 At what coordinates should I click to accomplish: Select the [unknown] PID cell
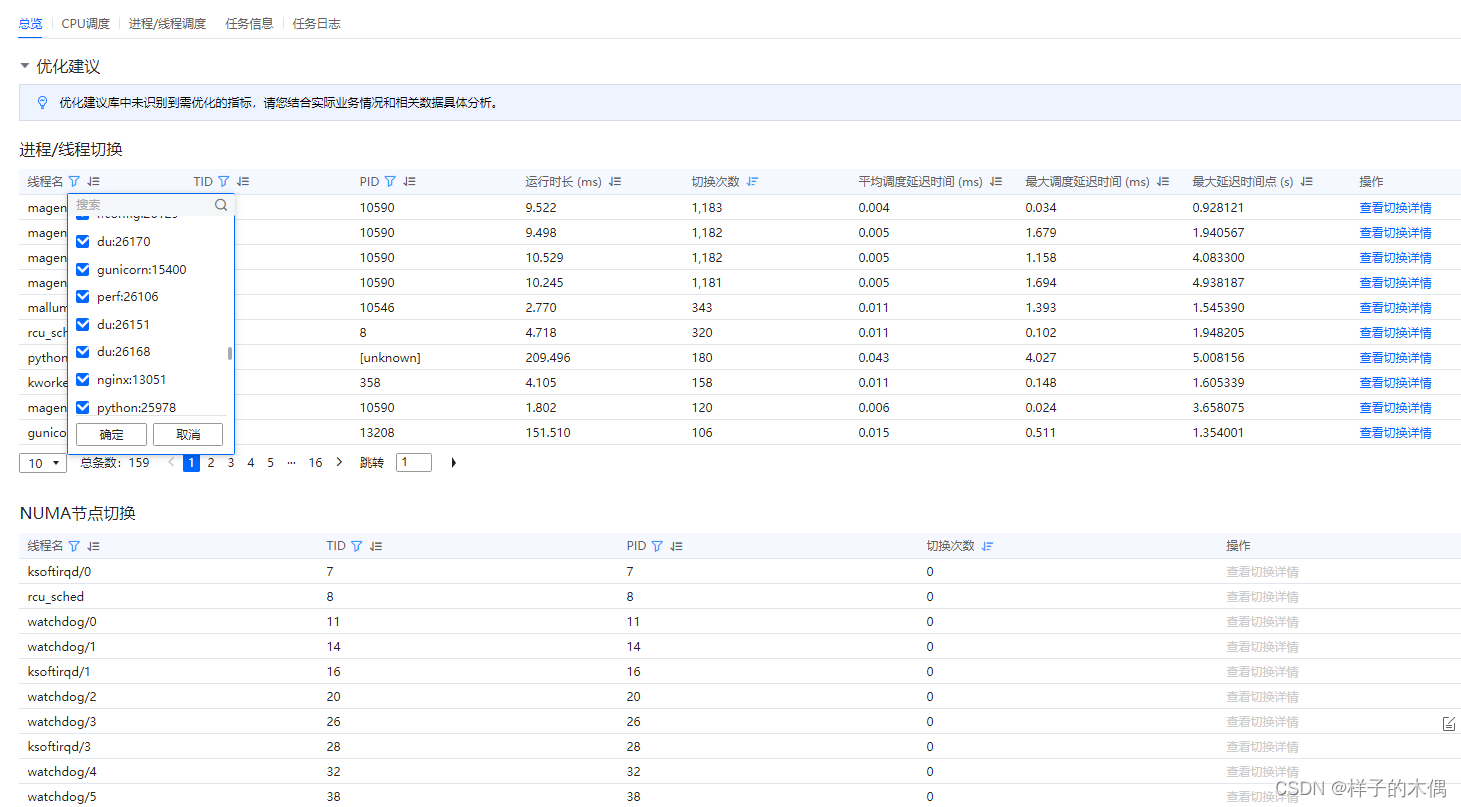(x=390, y=358)
